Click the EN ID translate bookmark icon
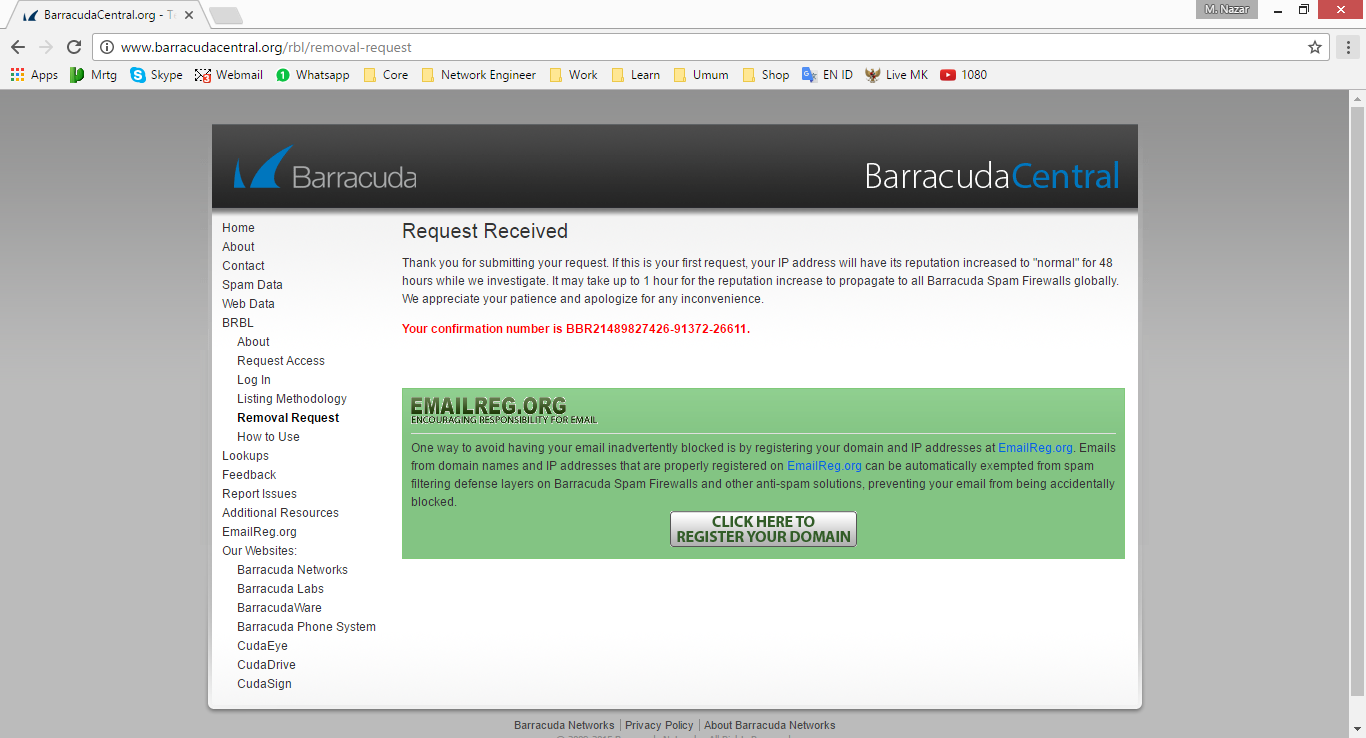This screenshot has width=1366, height=738. pyautogui.click(x=808, y=74)
